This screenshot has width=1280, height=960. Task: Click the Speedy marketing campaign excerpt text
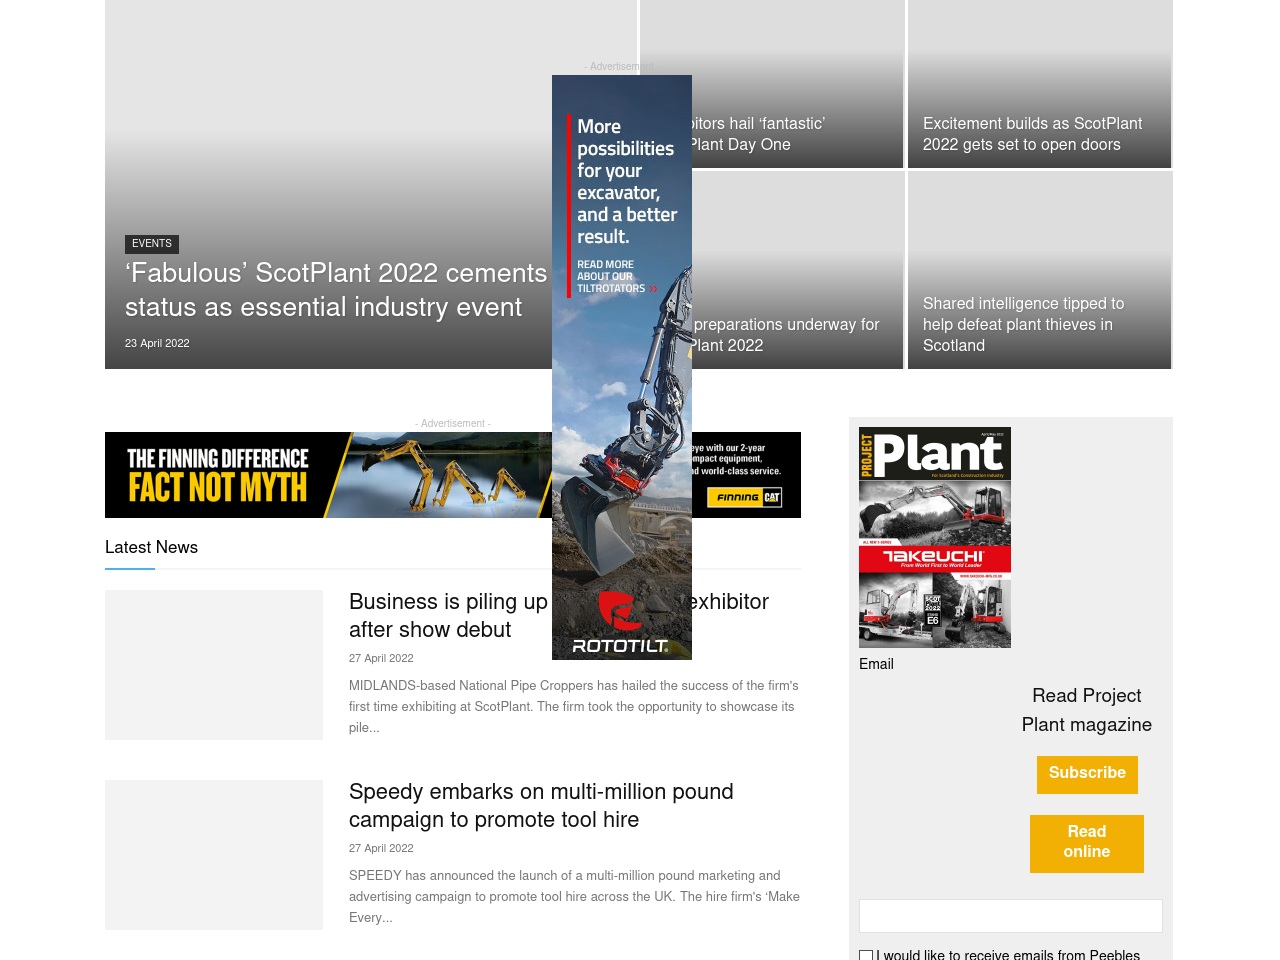[x=574, y=897]
